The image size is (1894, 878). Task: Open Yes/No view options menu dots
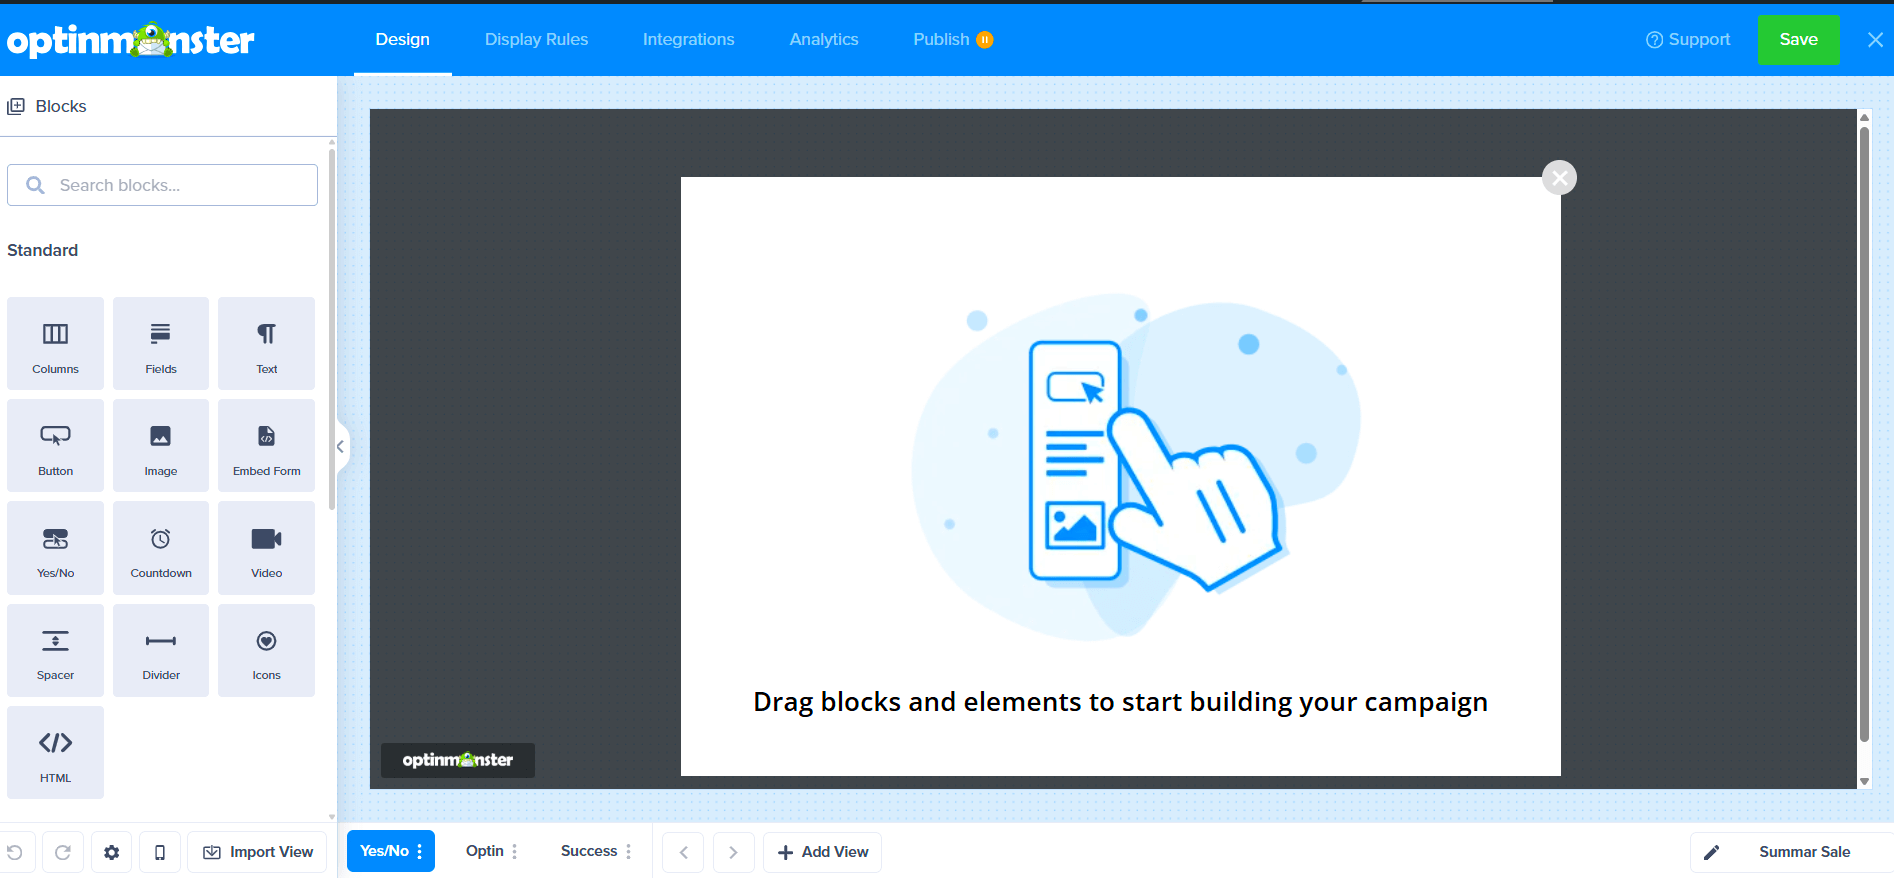pyautogui.click(x=420, y=852)
